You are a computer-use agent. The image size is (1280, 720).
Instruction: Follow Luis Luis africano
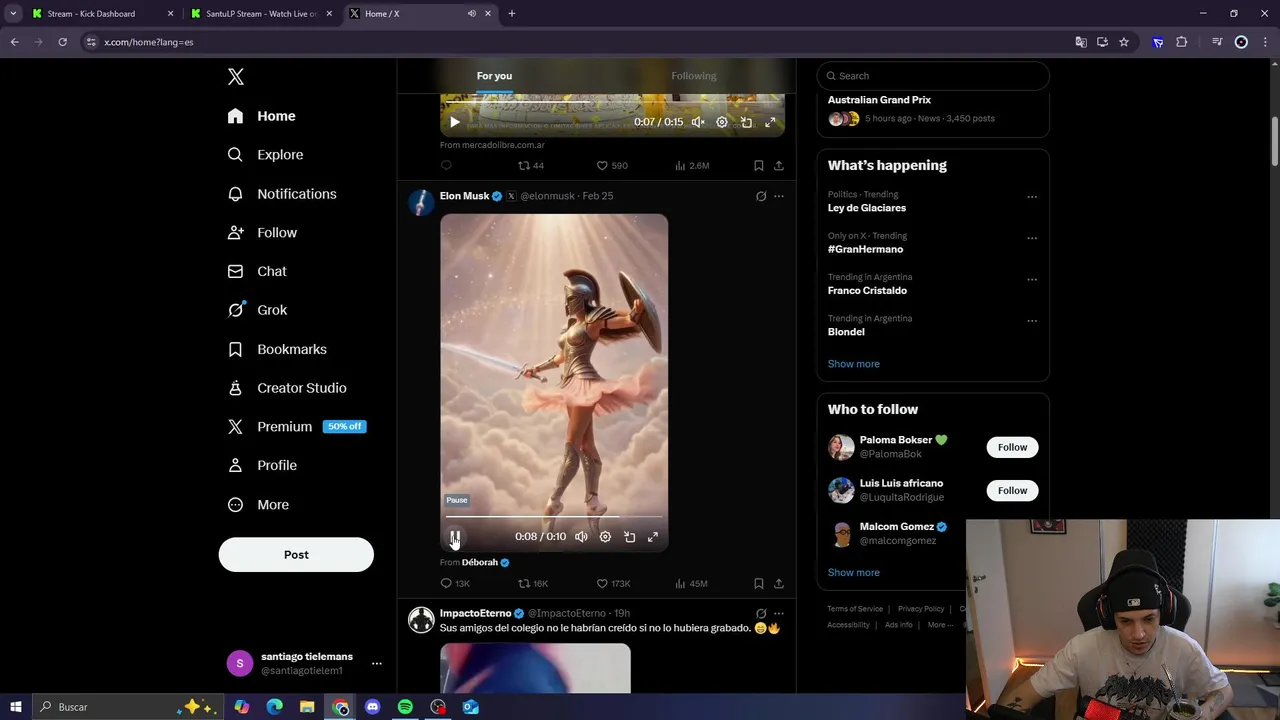(x=1012, y=490)
